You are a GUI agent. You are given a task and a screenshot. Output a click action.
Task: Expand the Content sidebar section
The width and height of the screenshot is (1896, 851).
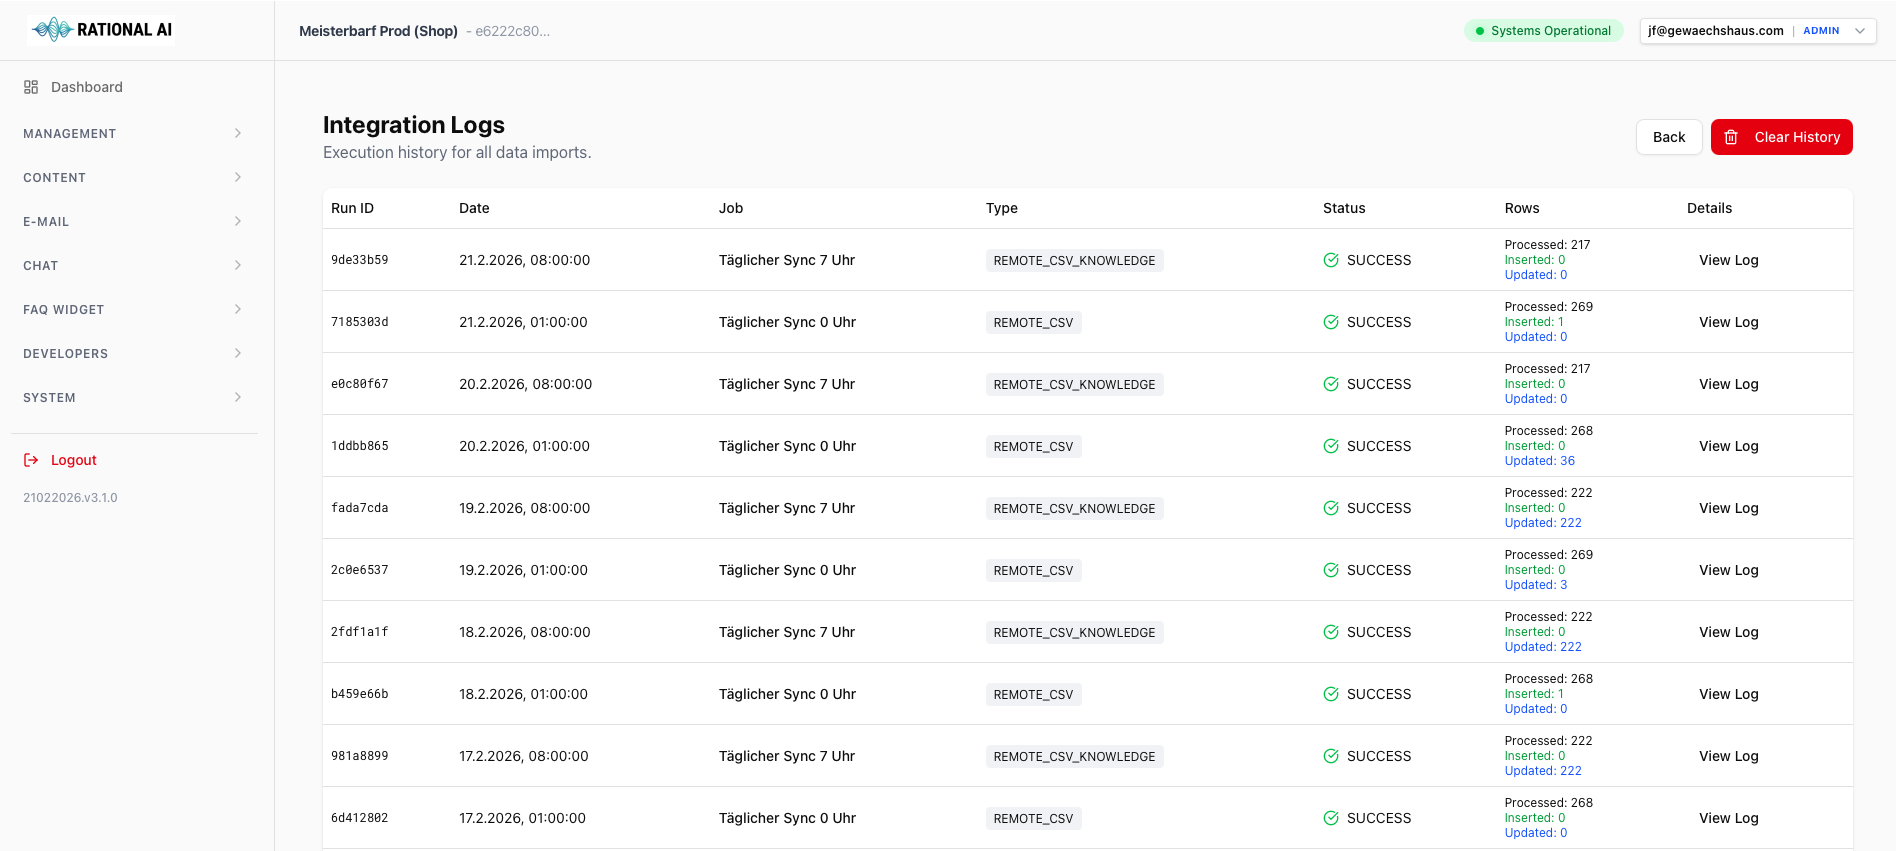click(132, 177)
